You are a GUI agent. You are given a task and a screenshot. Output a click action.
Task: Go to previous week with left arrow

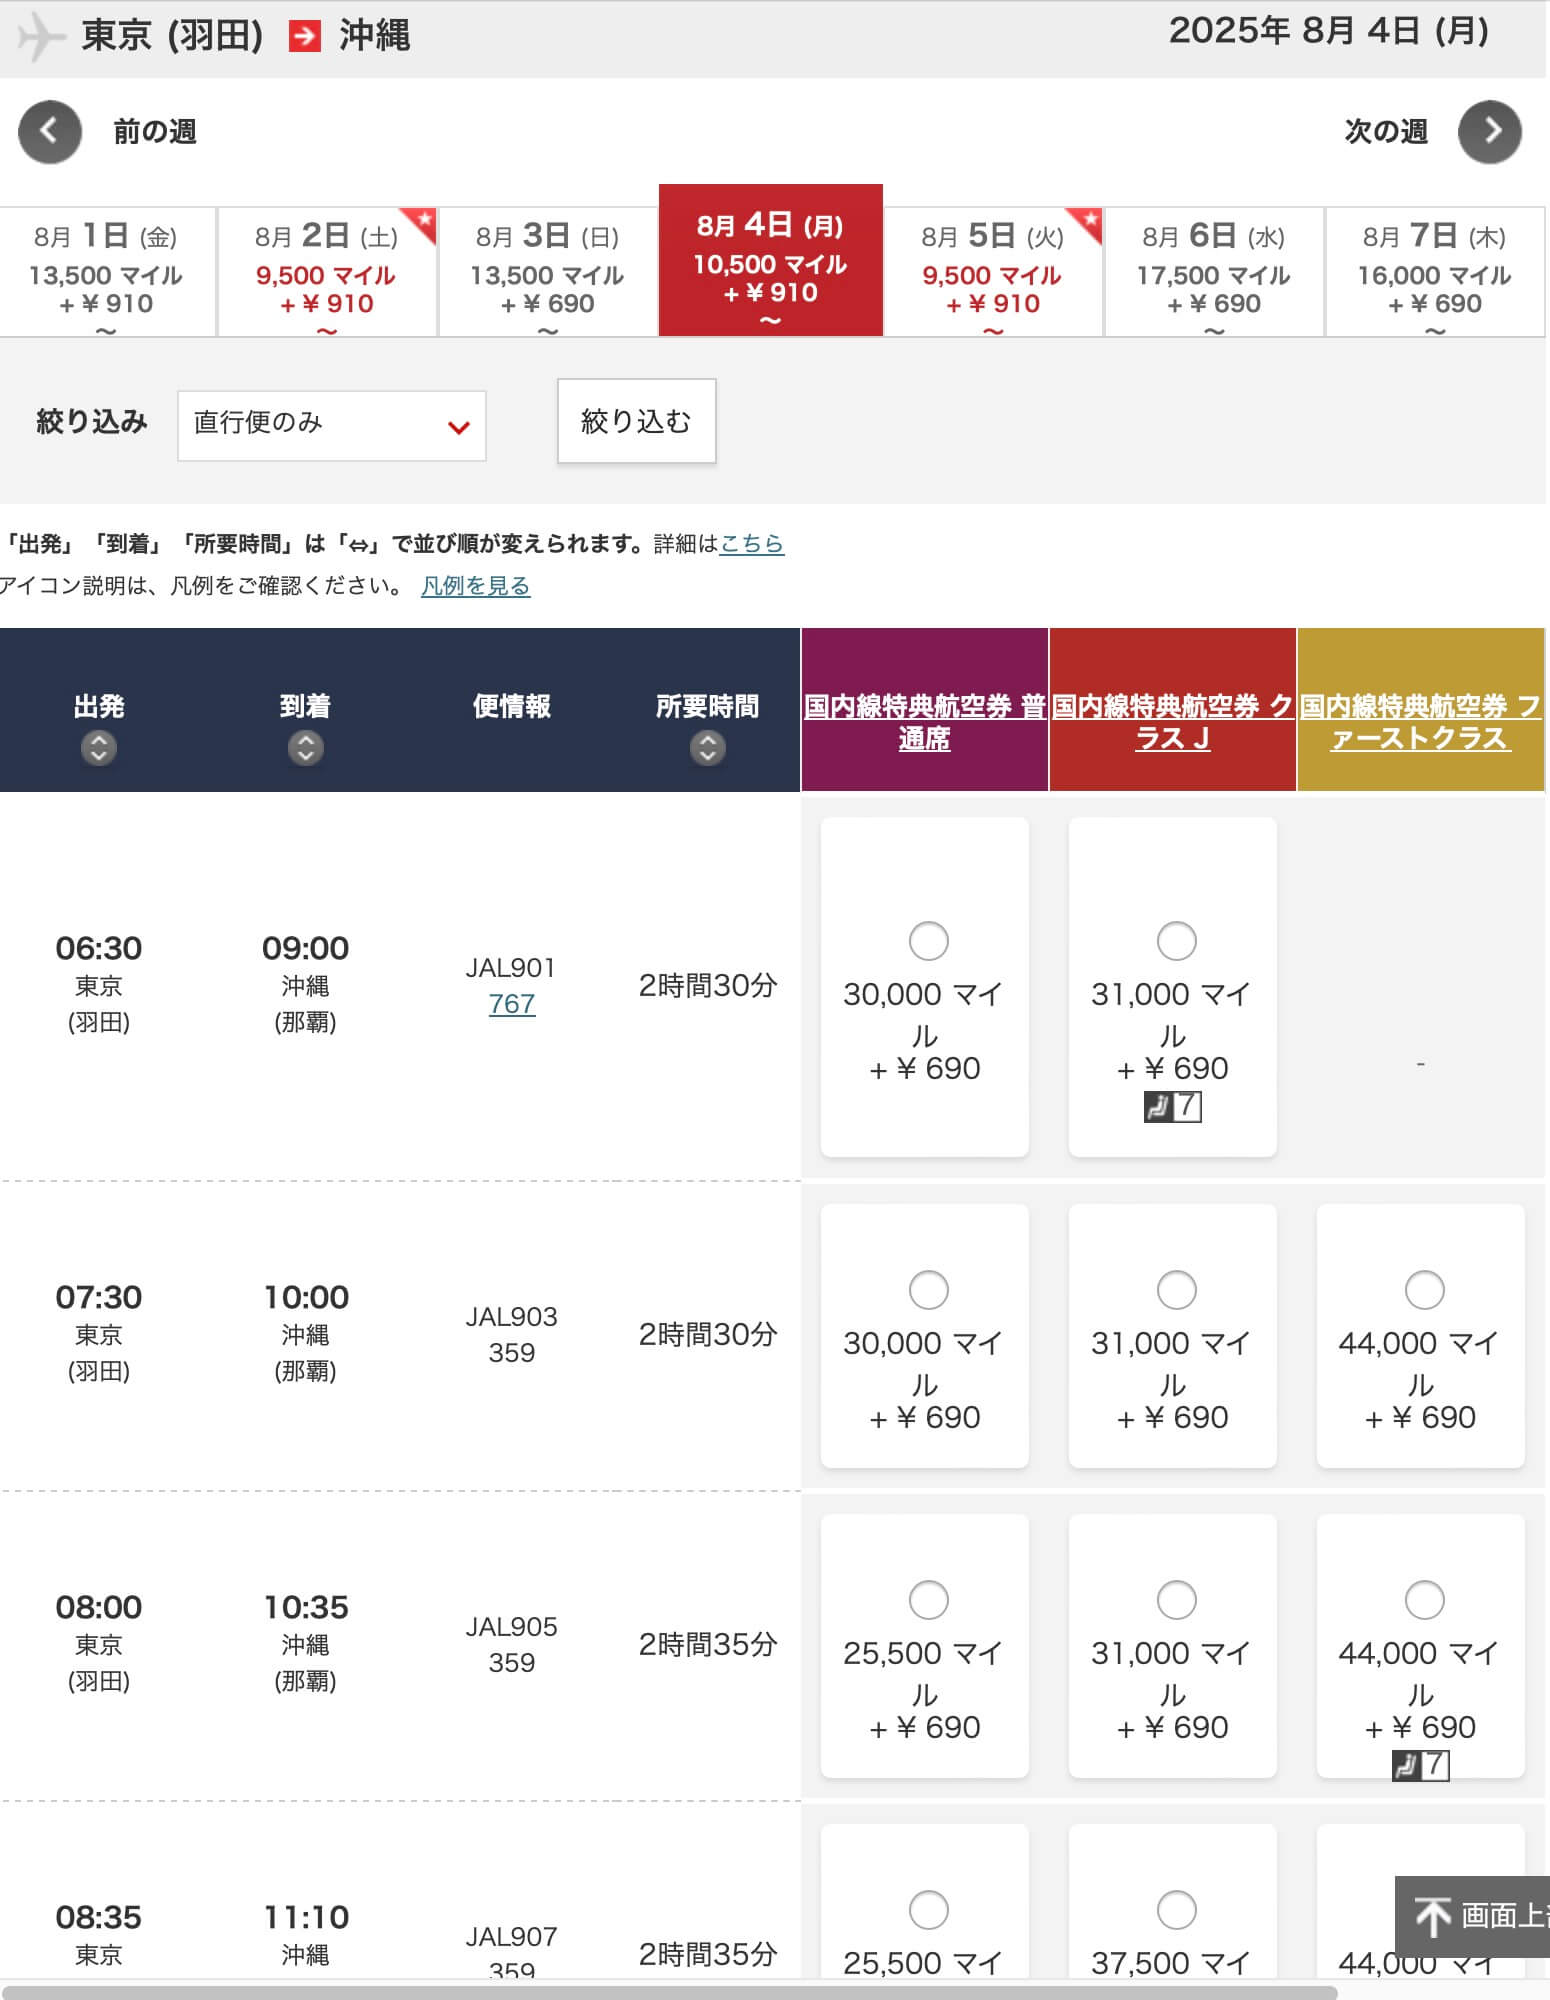[50, 131]
